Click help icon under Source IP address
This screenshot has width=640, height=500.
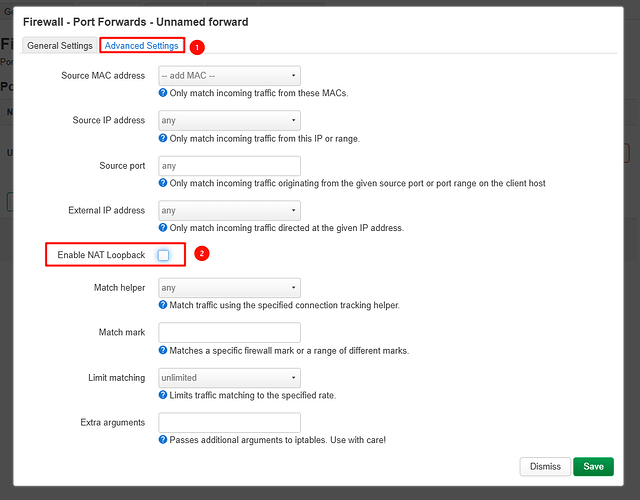click(163, 138)
